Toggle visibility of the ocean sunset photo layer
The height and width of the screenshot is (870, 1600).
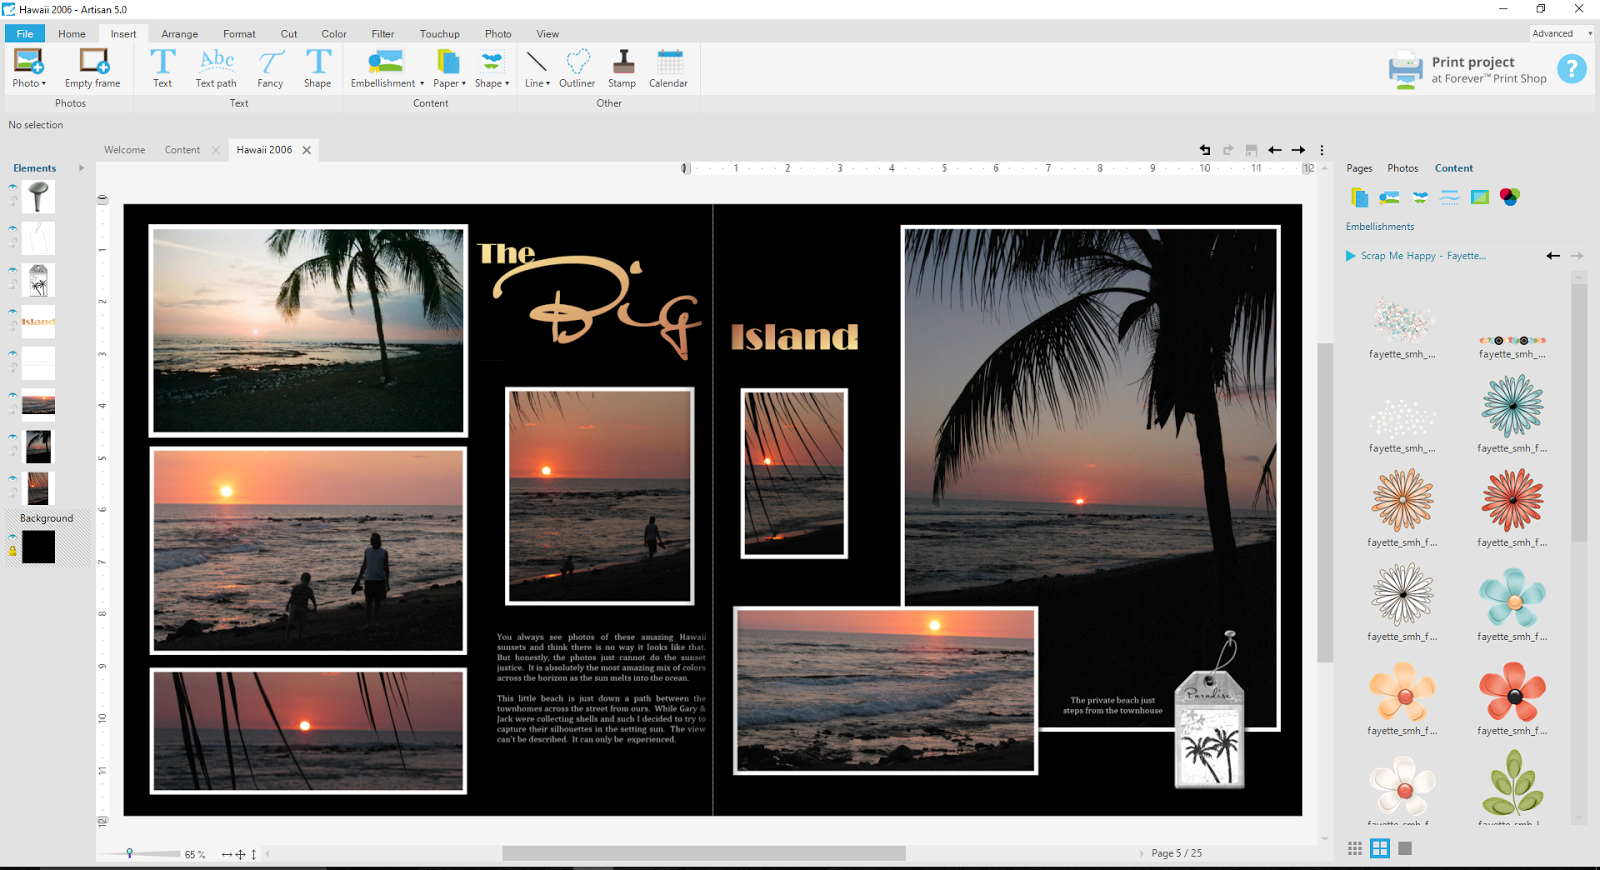(x=13, y=396)
